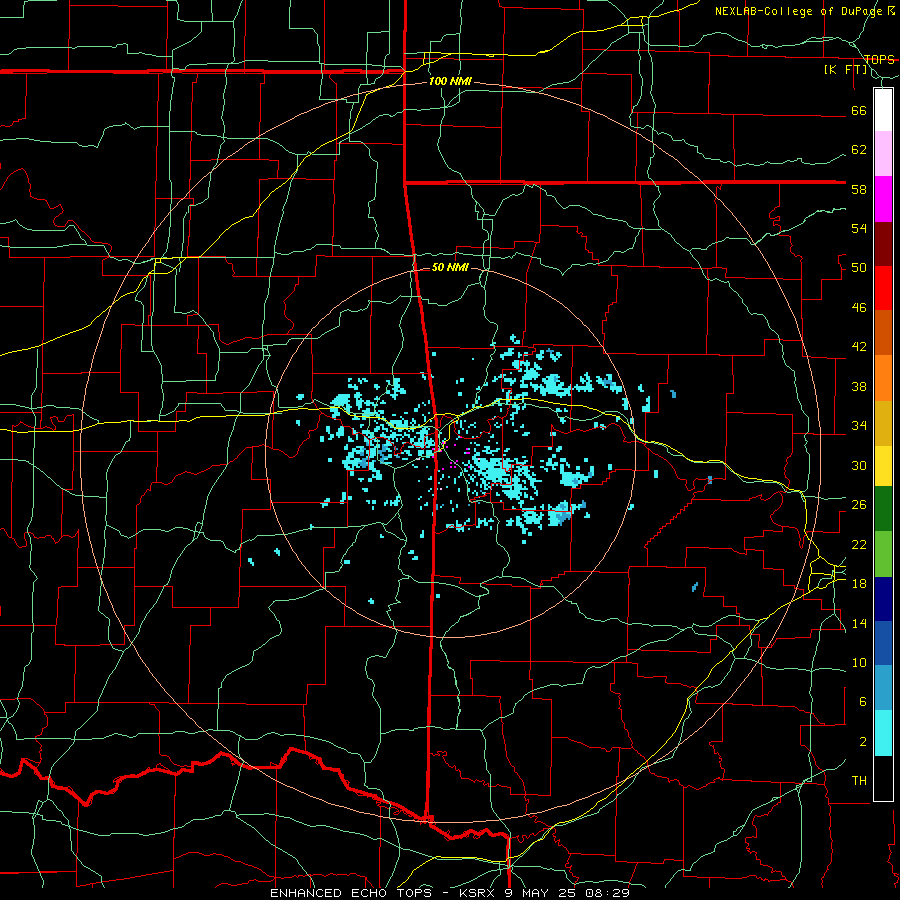900x900 pixels.
Task: Click the '58' legend value
Action: [859, 189]
